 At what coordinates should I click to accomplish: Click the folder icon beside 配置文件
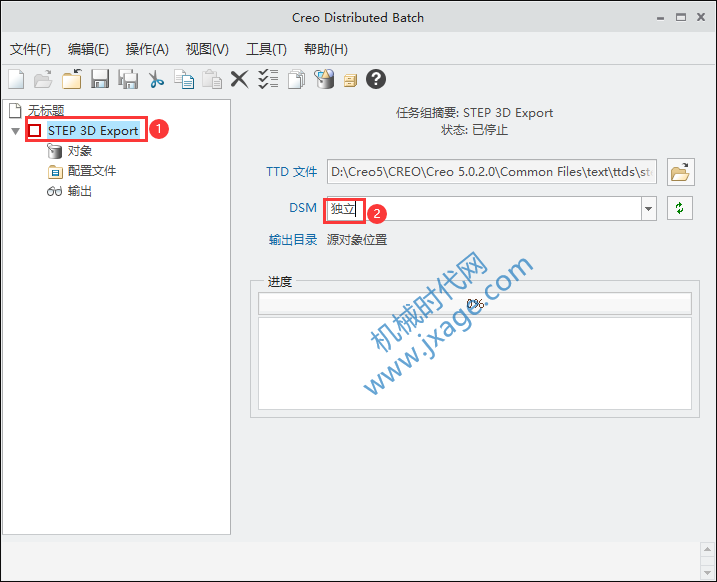click(55, 171)
